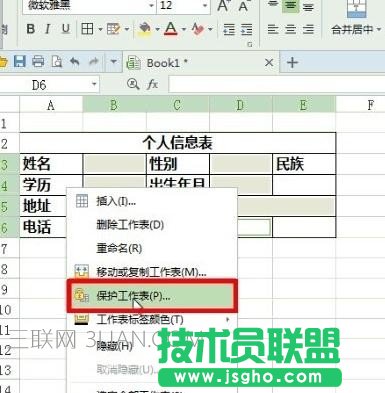Add new document tab

pyautogui.click(x=292, y=63)
